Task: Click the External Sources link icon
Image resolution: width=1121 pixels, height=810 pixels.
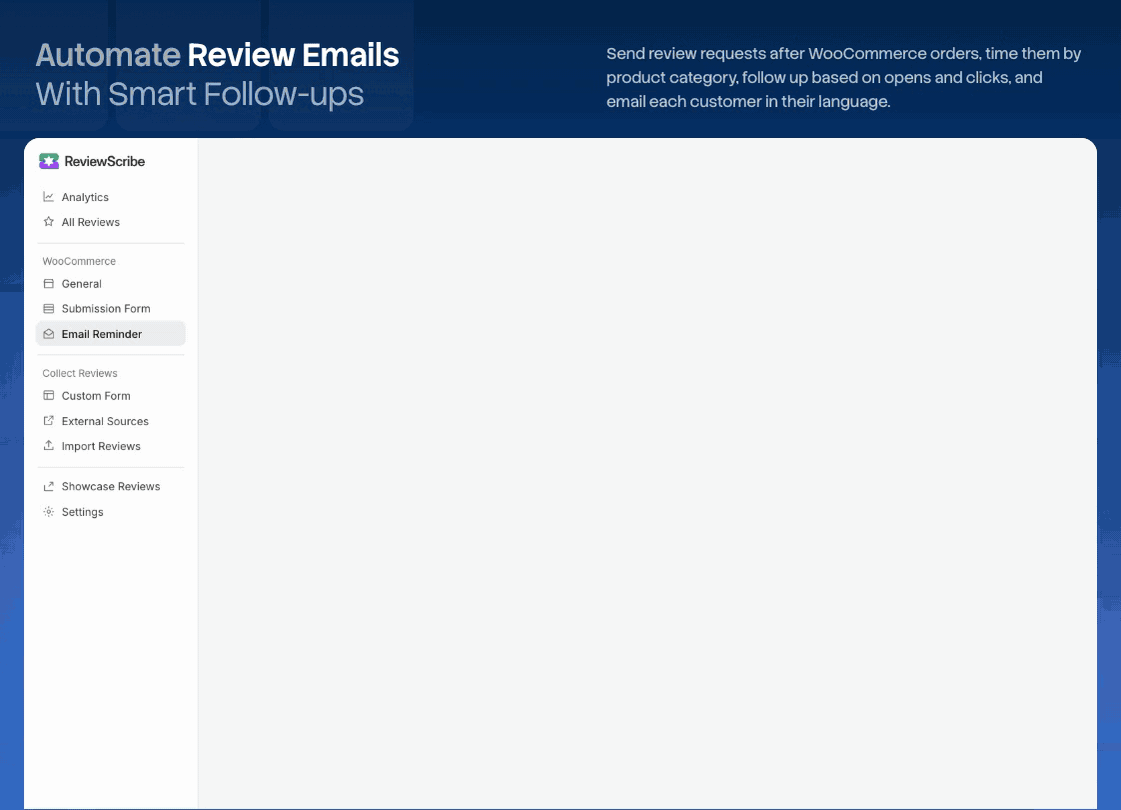Action: pos(49,420)
